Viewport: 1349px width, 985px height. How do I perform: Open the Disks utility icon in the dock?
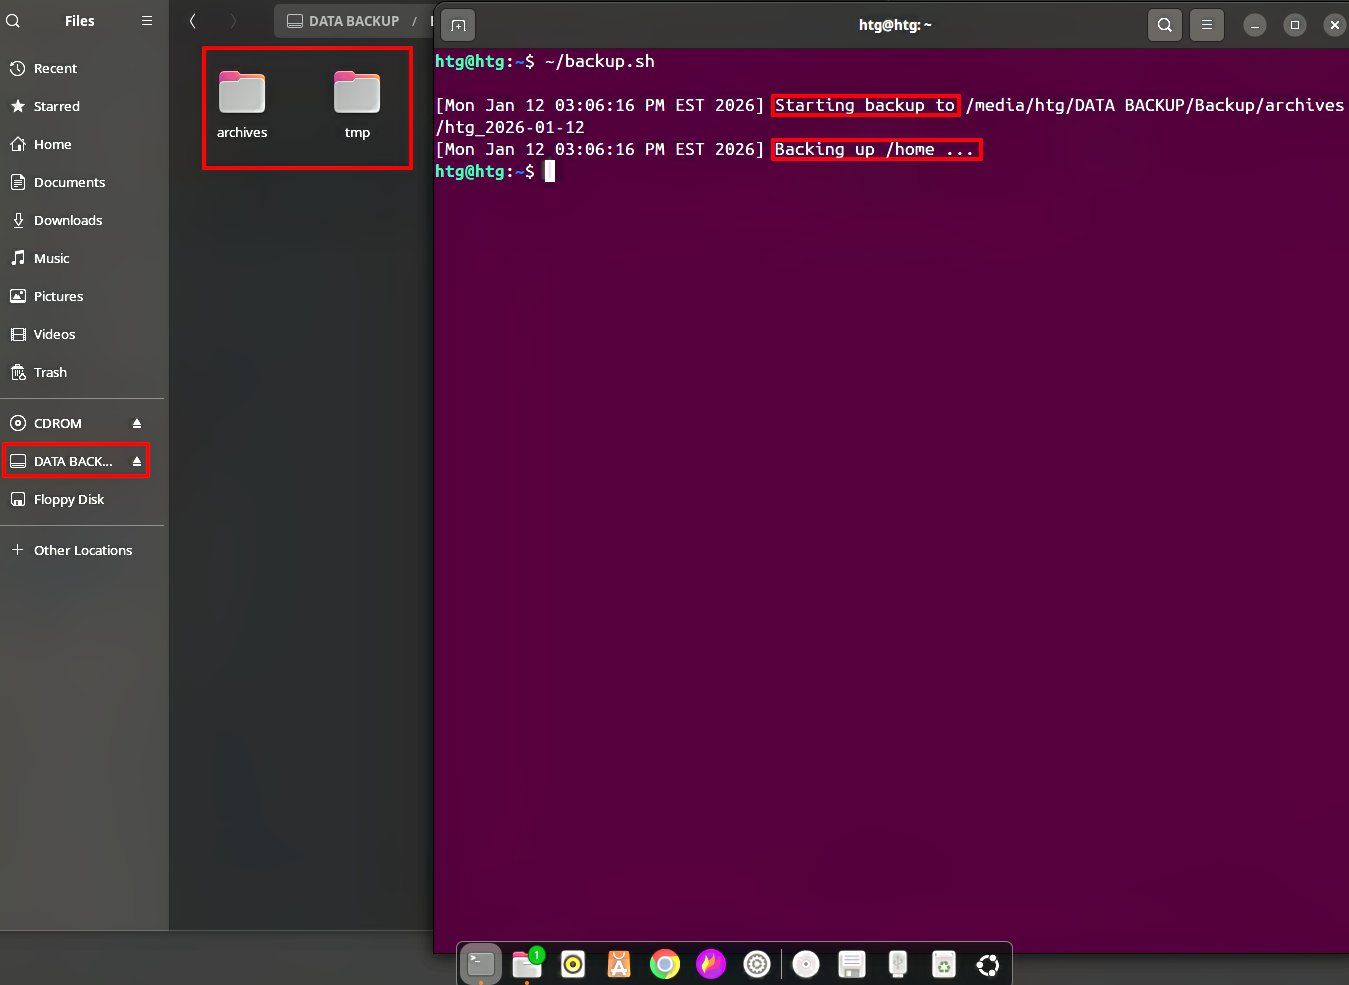tap(897, 963)
